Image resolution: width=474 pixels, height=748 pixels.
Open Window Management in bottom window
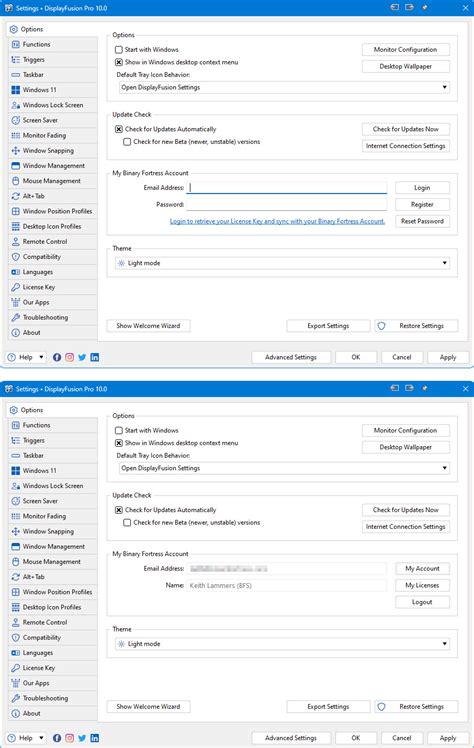52,547
